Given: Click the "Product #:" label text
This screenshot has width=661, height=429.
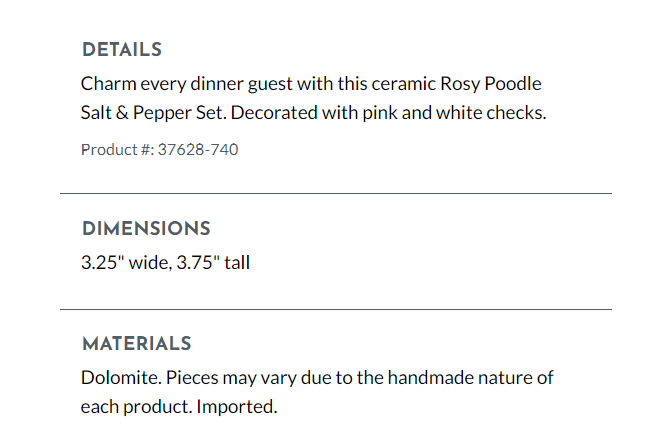Looking at the screenshot, I should click(x=117, y=150).
